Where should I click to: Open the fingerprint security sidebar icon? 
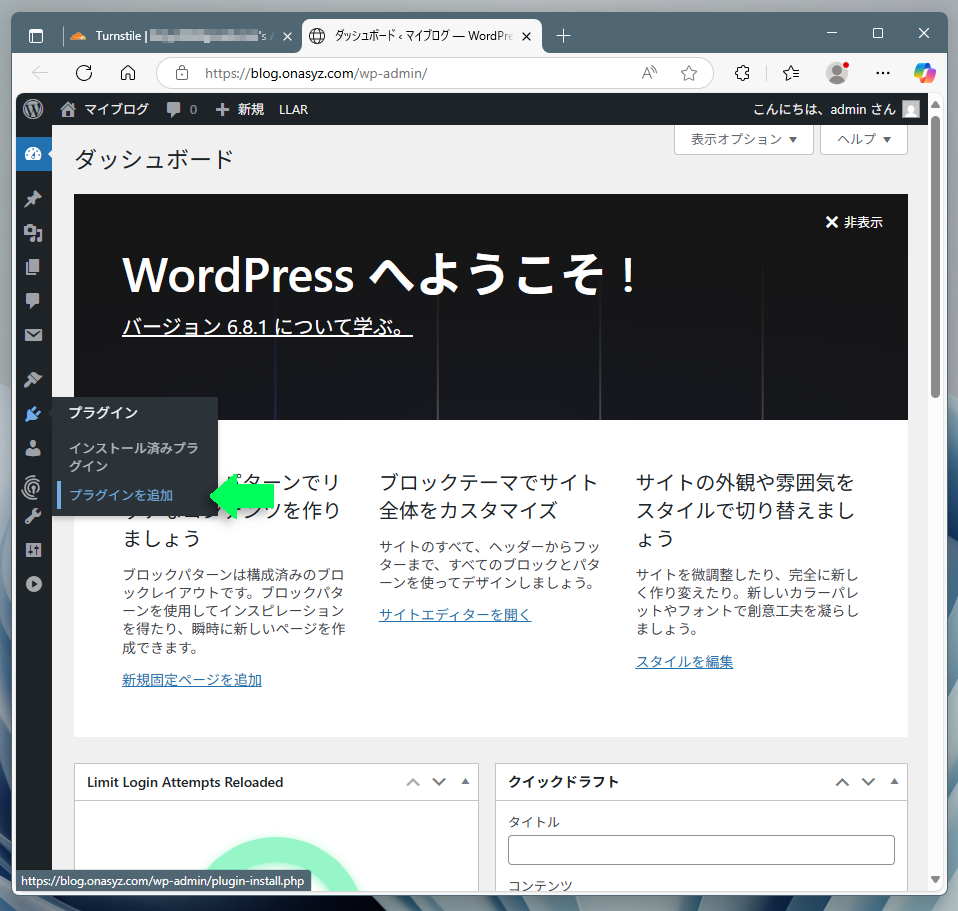coord(32,487)
